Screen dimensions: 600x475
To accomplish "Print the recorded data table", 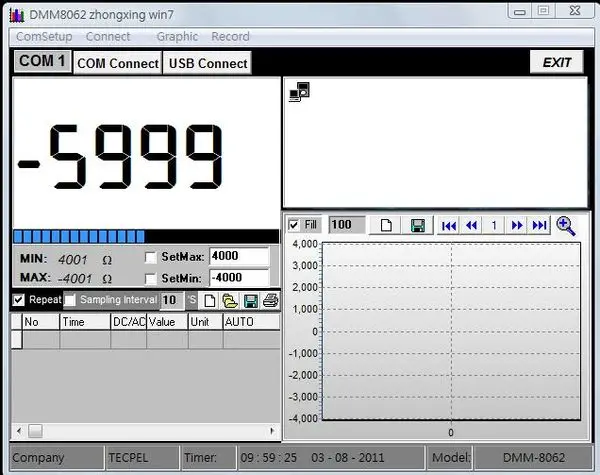I will (x=271, y=300).
